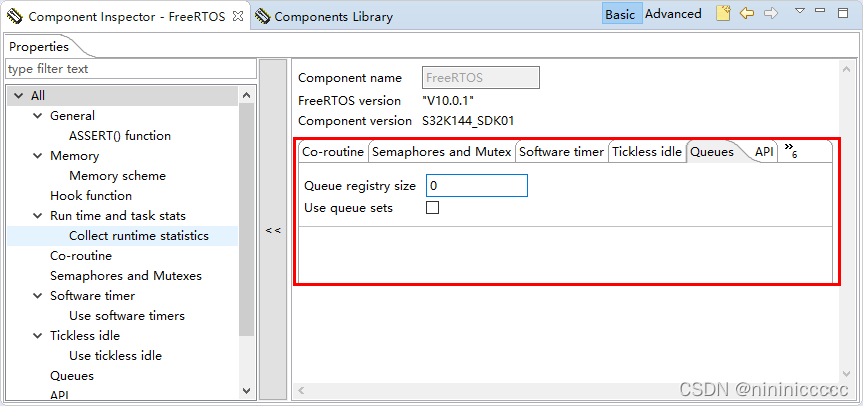The image size is (863, 406).
Task: Go back with the yellow left arrow
Action: click(746, 13)
